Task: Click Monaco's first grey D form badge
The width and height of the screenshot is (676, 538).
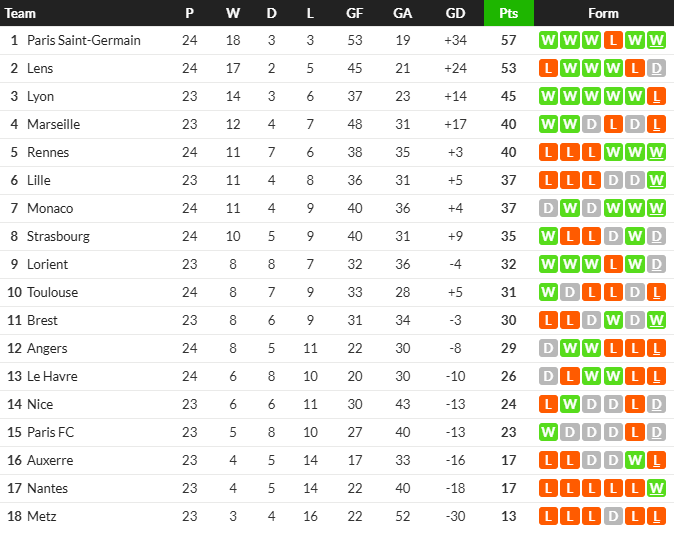Action: click(x=548, y=208)
